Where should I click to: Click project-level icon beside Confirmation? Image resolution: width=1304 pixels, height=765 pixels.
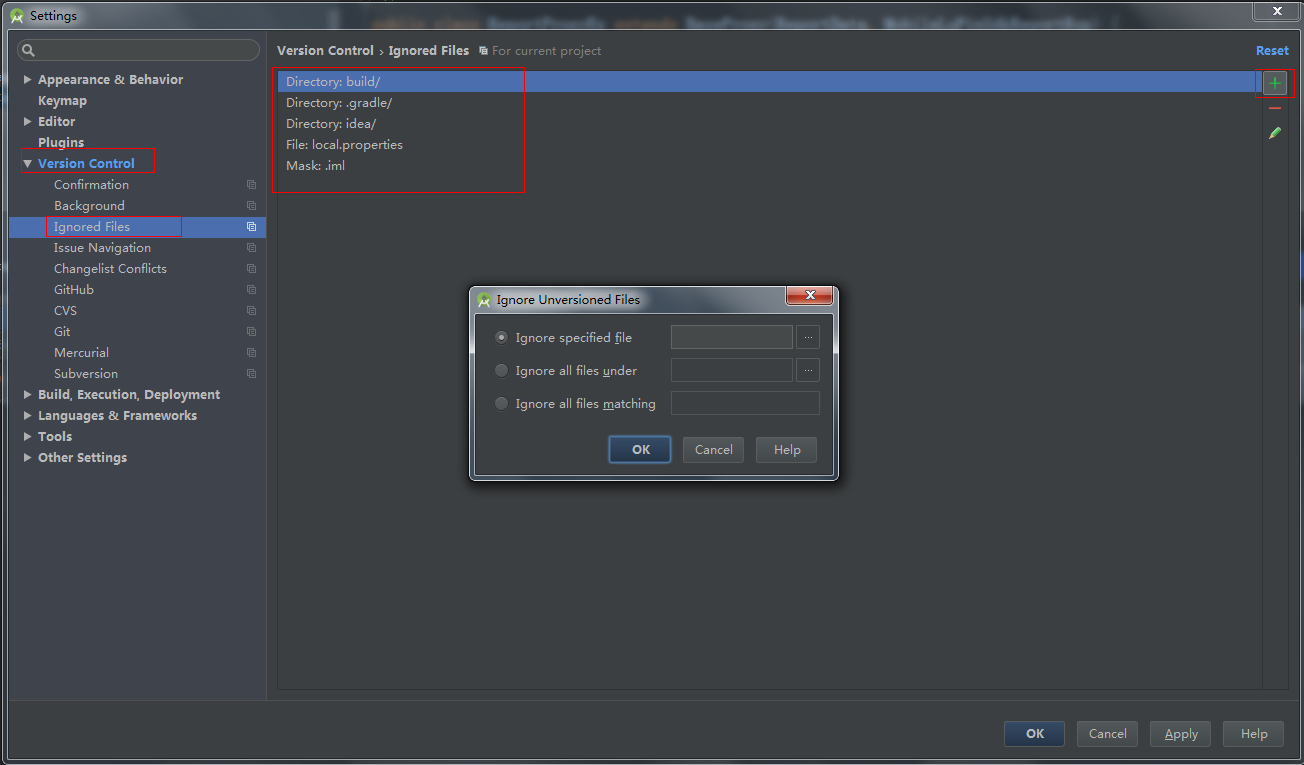(251, 185)
